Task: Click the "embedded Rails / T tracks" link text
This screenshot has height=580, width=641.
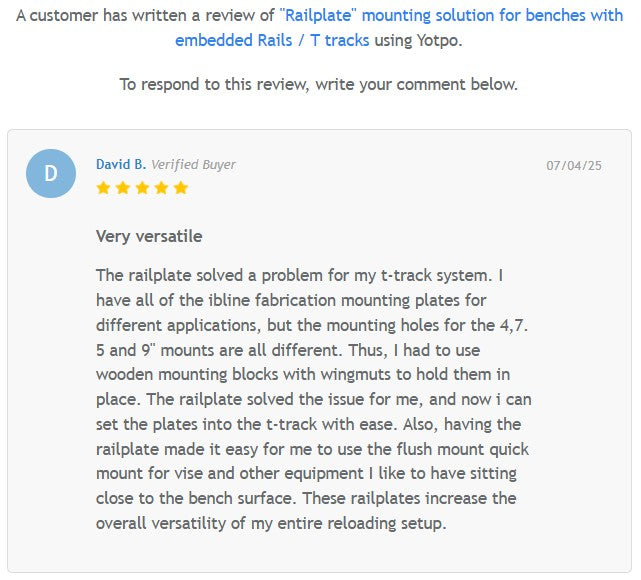Action: 272,40
